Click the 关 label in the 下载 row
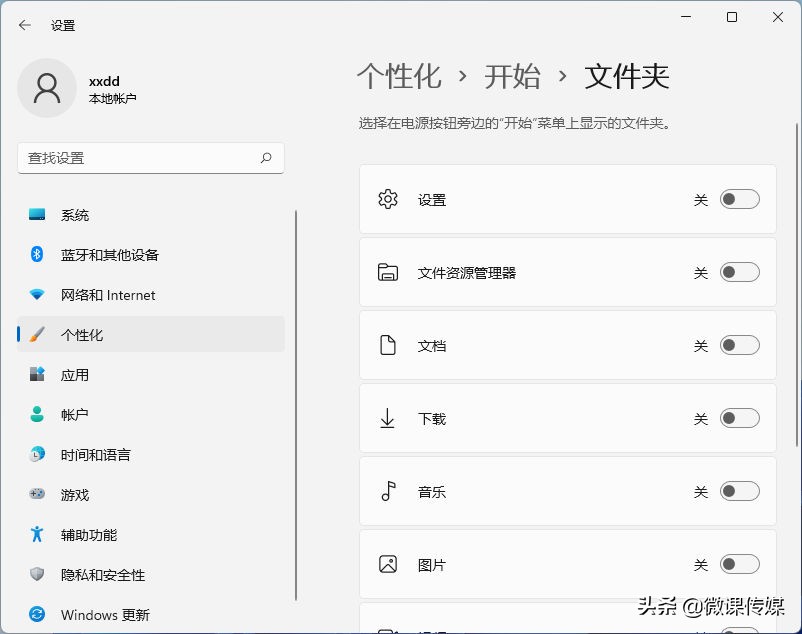Viewport: 802px width, 634px height. click(x=701, y=419)
